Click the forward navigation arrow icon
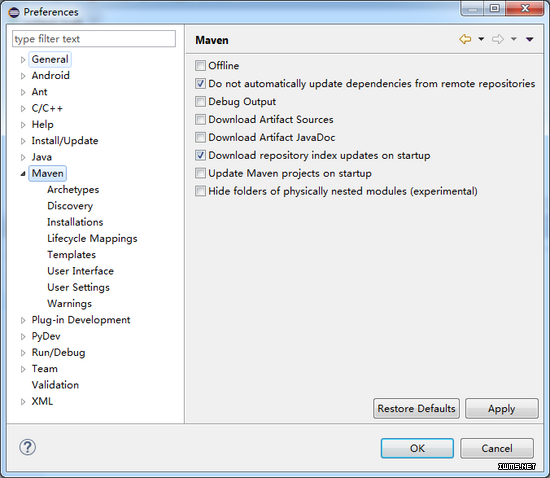Viewport: 550px width, 478px height. pyautogui.click(x=498, y=39)
